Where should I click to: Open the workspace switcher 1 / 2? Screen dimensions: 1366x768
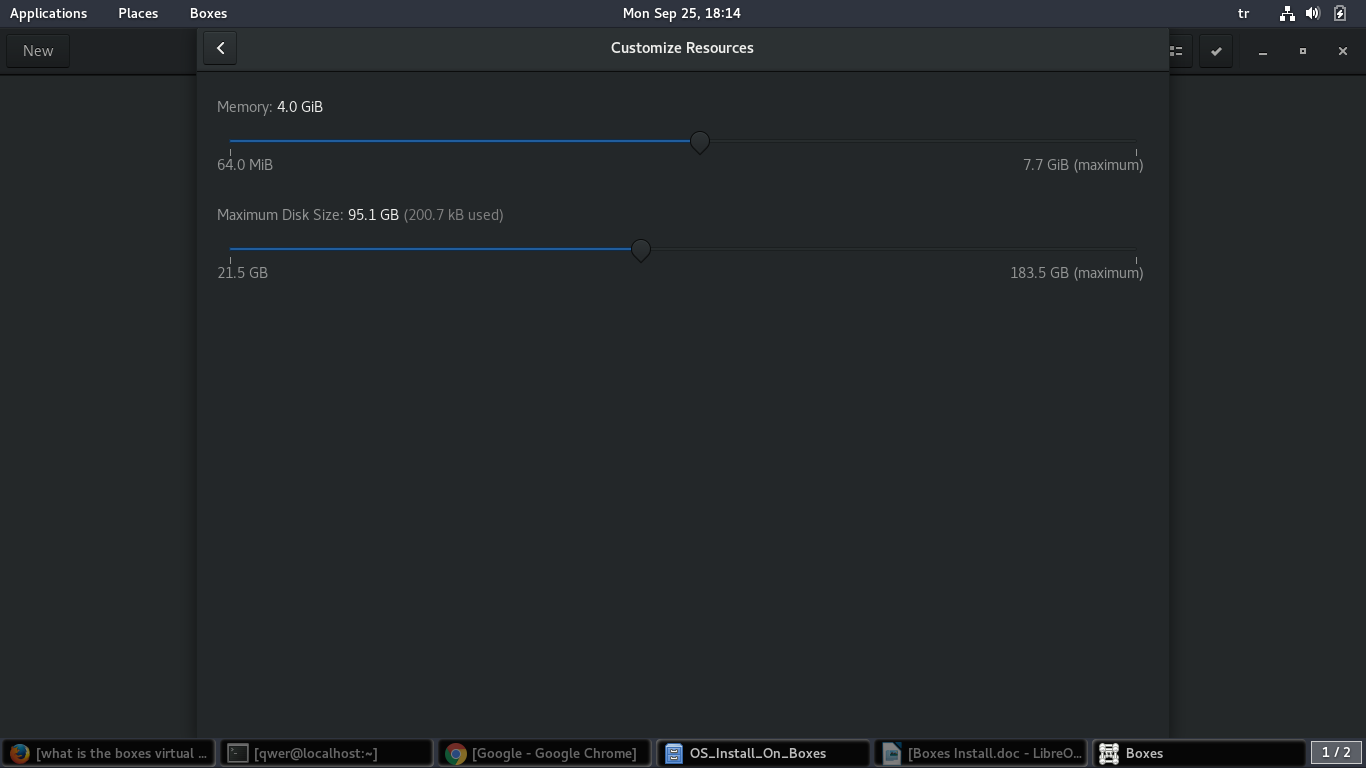click(x=1336, y=752)
